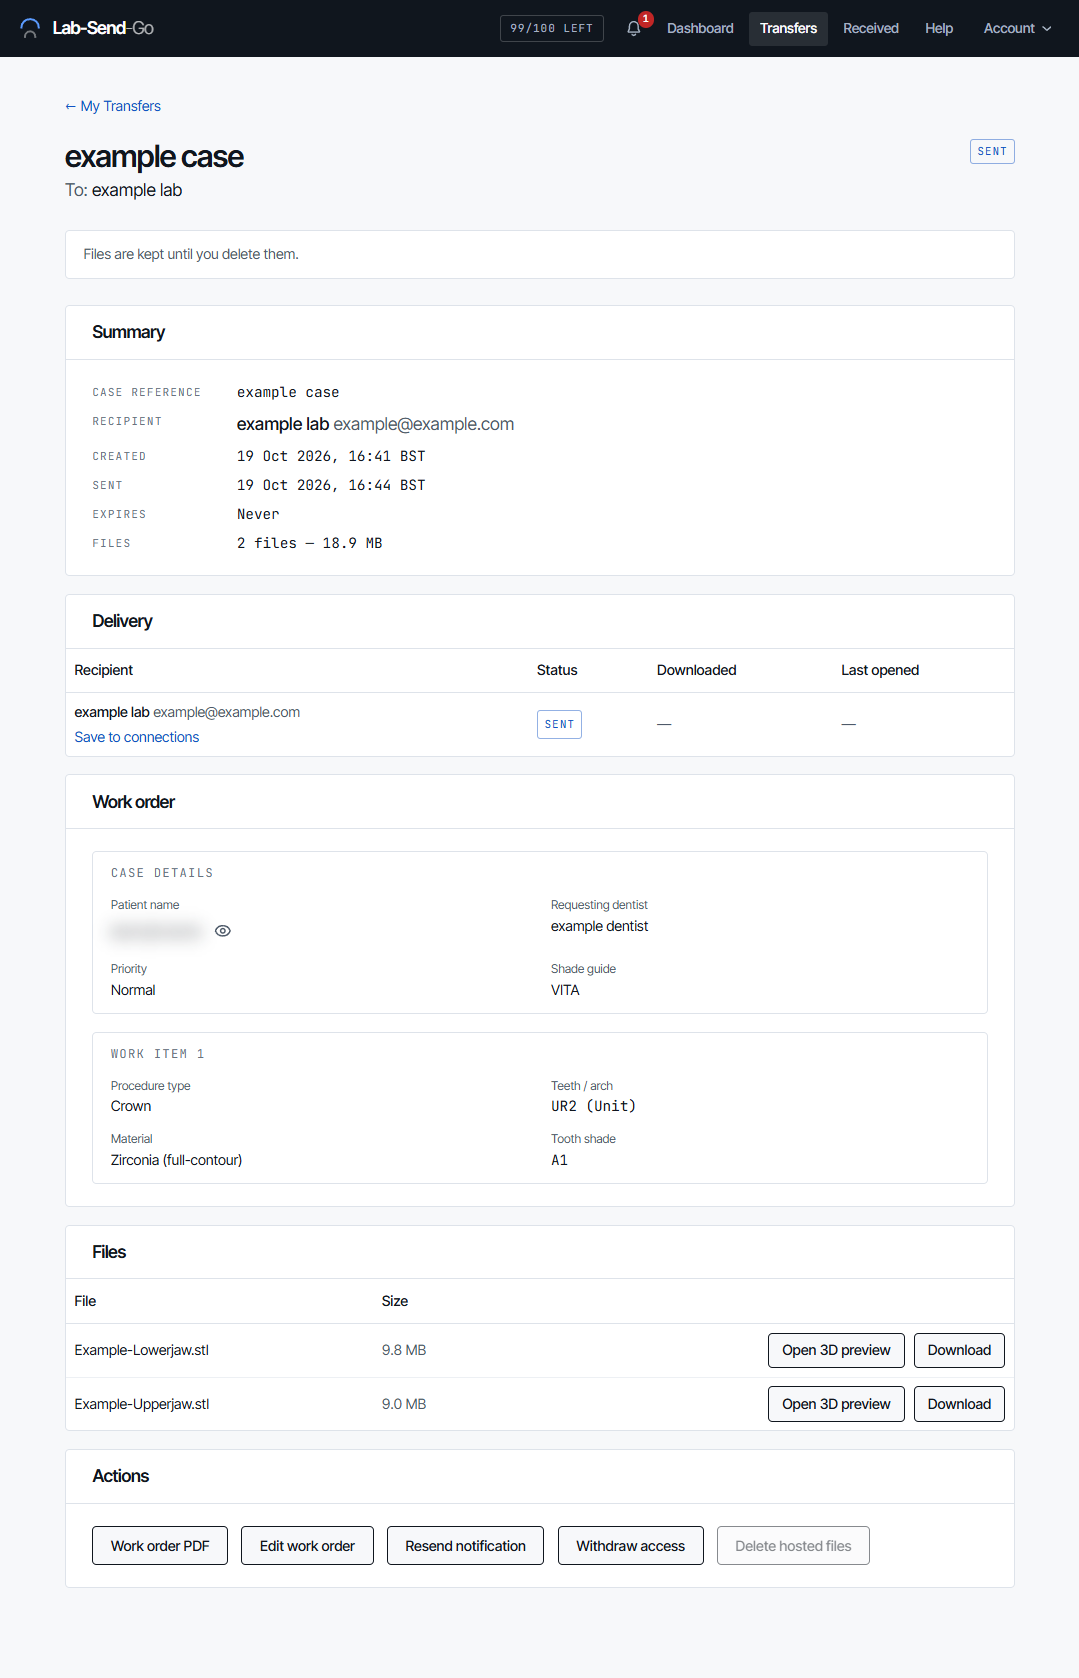1079x1678 pixels.
Task: Click Withdraw access button
Action: coord(630,1546)
